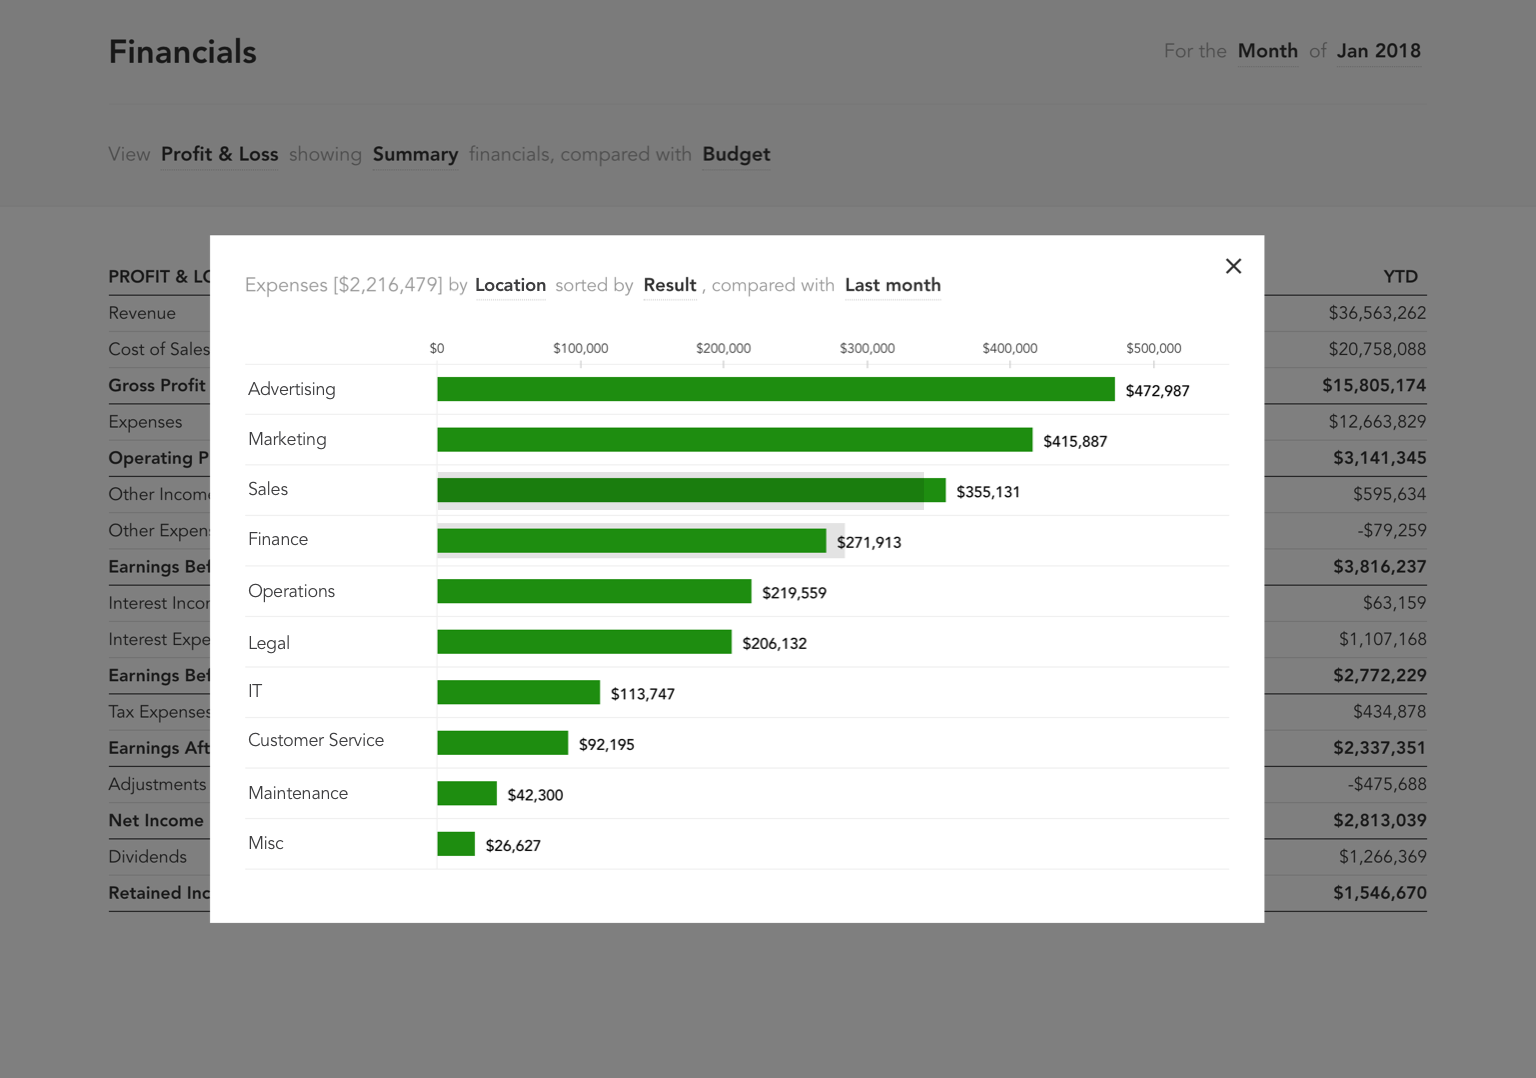This screenshot has width=1536, height=1078.
Task: Open the Location grouping dropdown
Action: pos(510,285)
